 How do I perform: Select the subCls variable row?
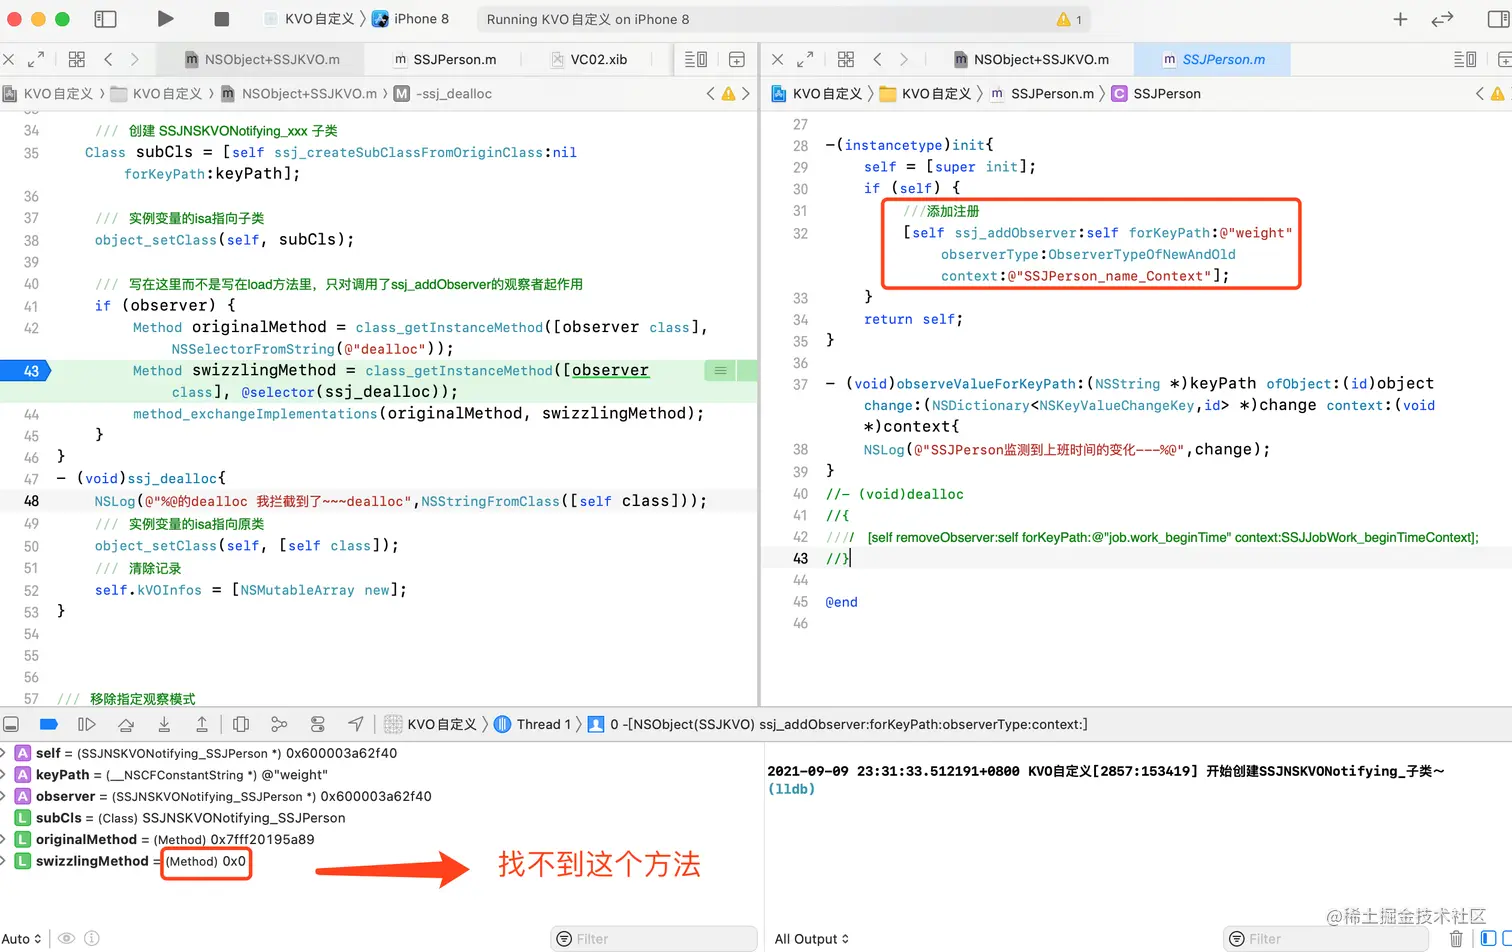(180, 818)
